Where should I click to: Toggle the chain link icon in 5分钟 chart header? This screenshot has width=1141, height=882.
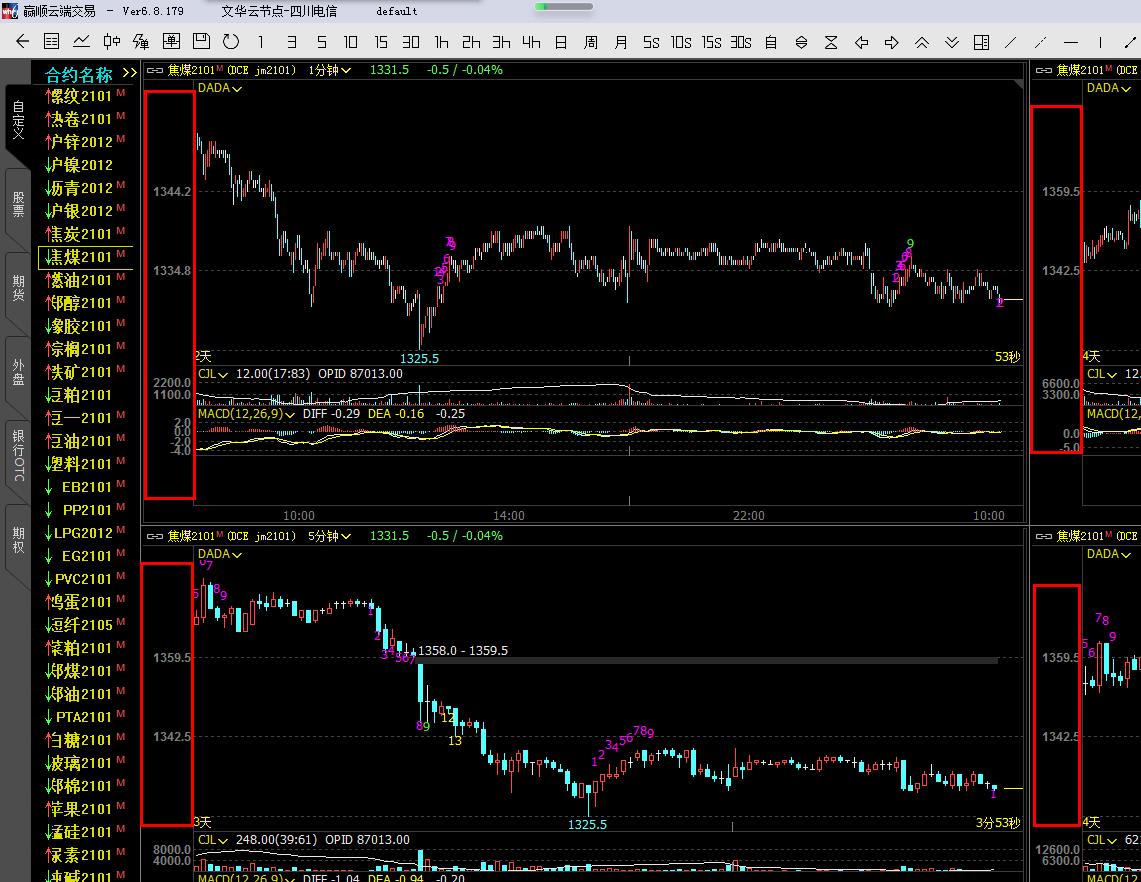(x=155, y=536)
